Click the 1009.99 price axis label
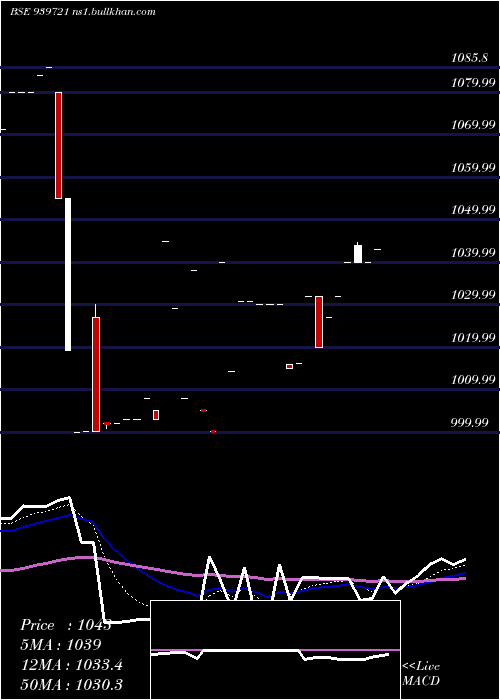This screenshot has height=700, width=500. 473,380
